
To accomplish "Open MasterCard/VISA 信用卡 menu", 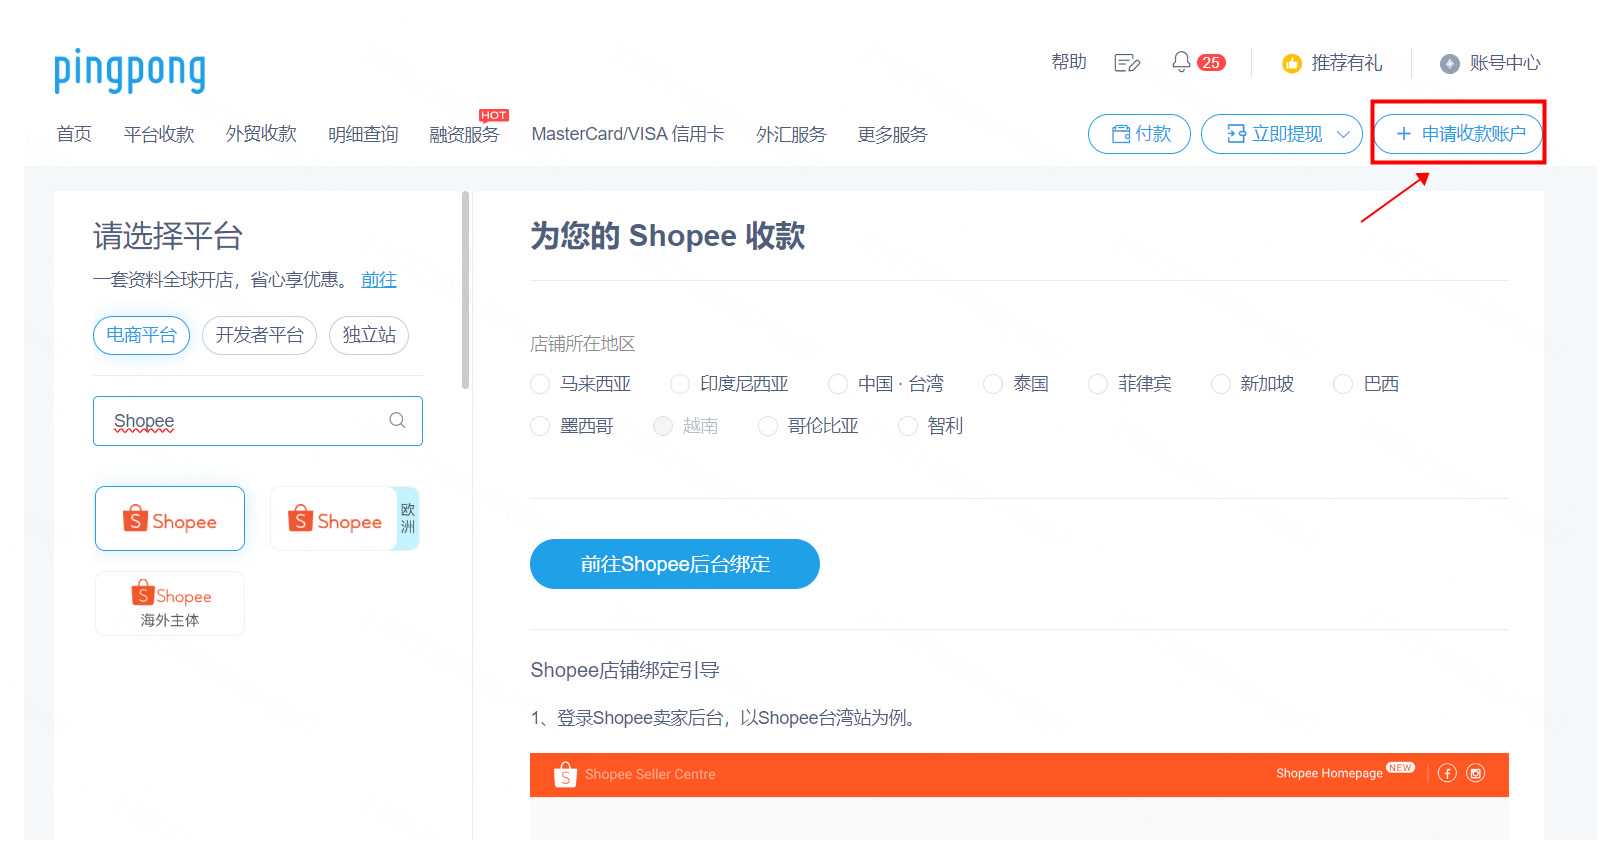I will pyautogui.click(x=628, y=134).
